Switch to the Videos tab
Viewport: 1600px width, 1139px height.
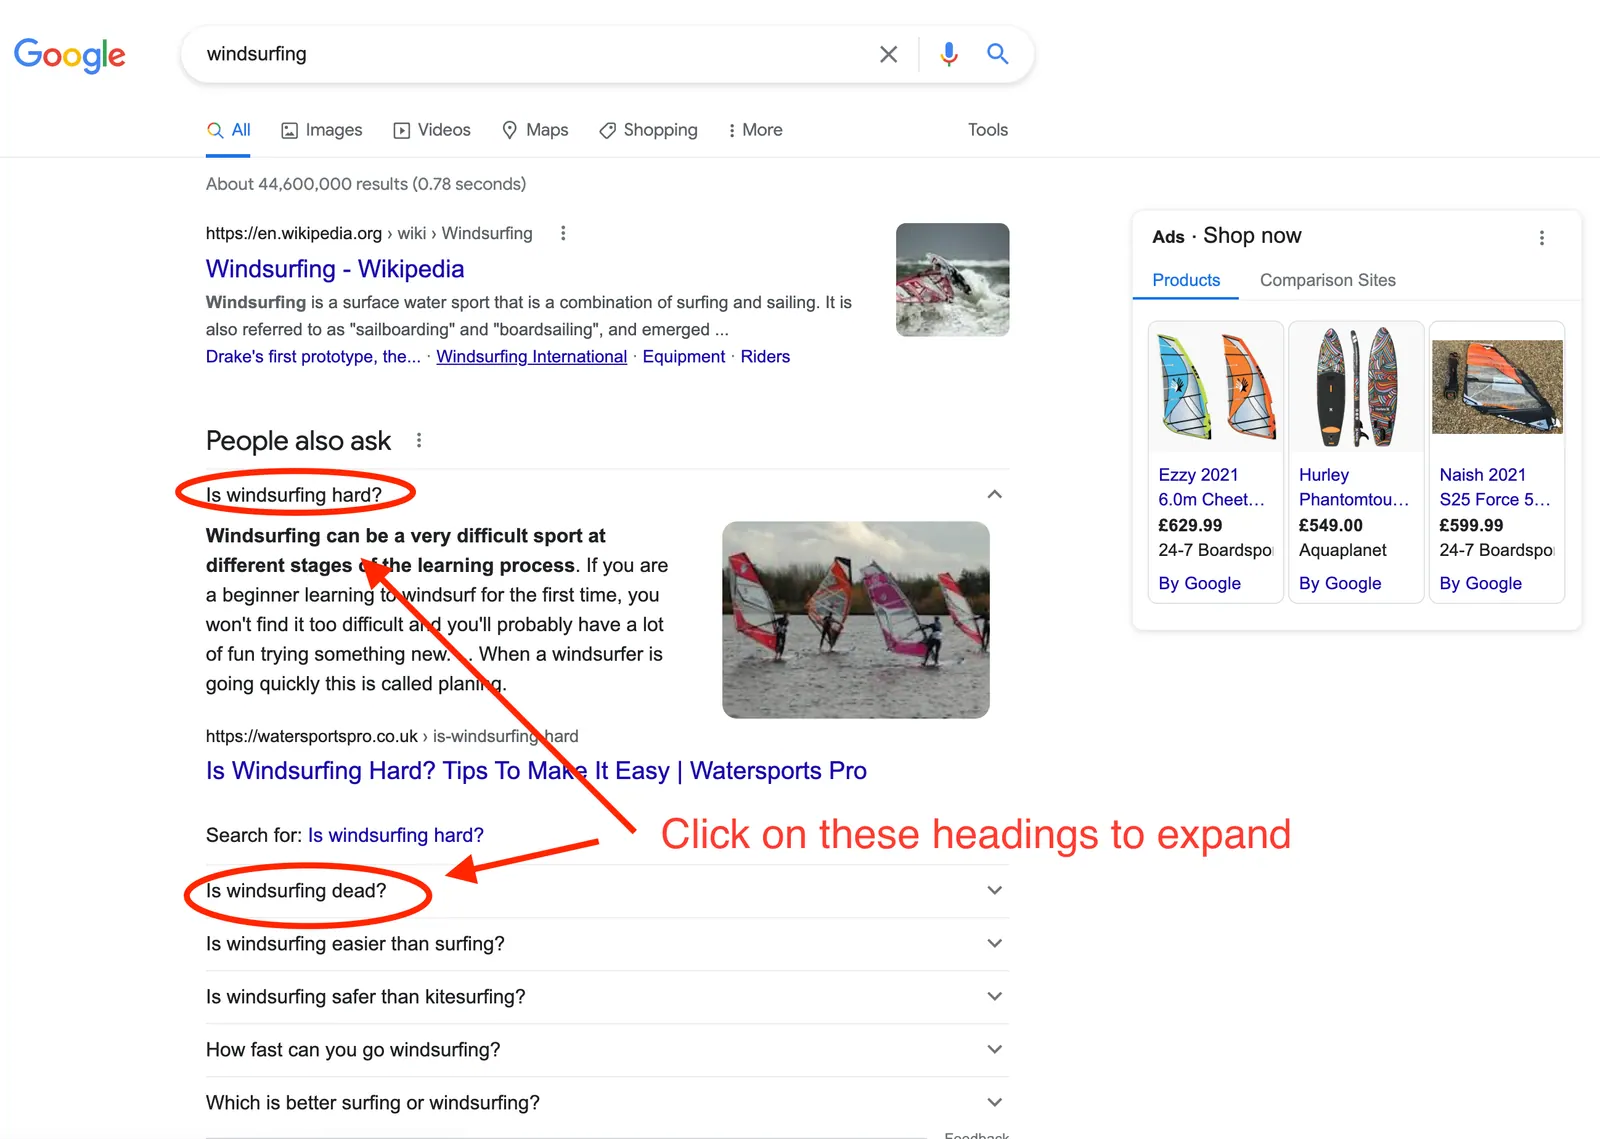coord(432,130)
